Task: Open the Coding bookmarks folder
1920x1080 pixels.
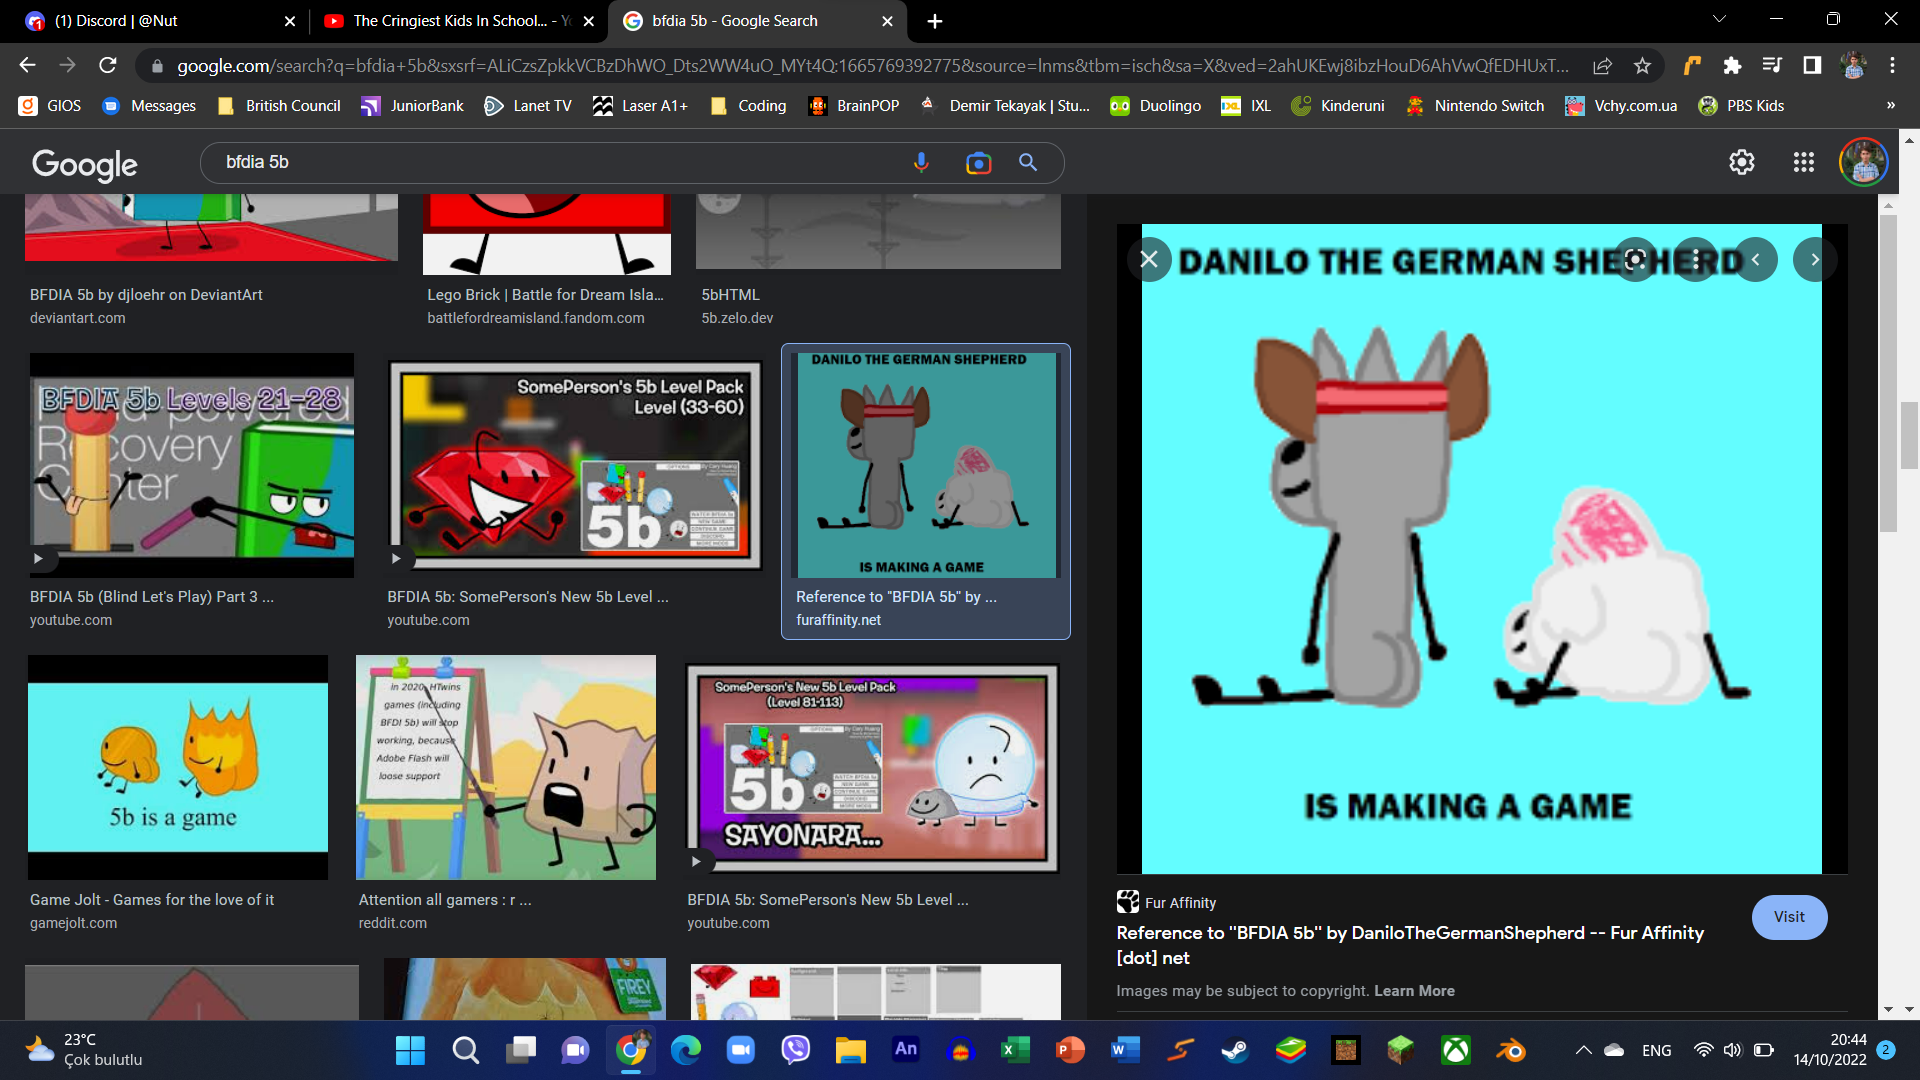Action: coord(748,105)
